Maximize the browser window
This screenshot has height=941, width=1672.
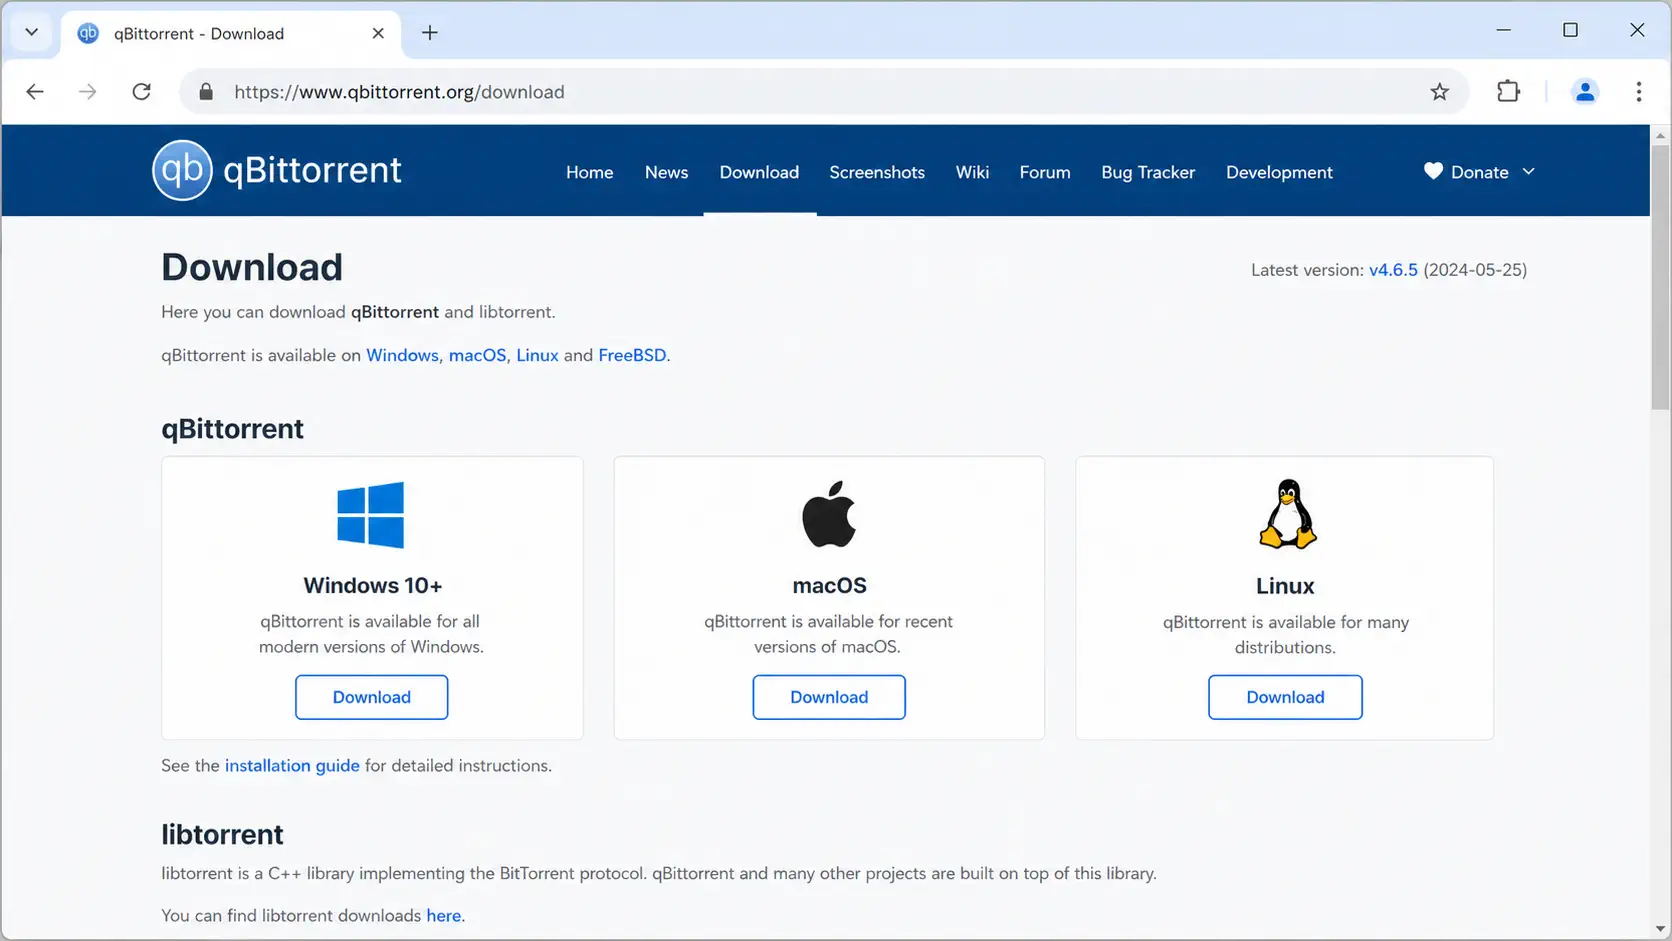click(x=1570, y=30)
